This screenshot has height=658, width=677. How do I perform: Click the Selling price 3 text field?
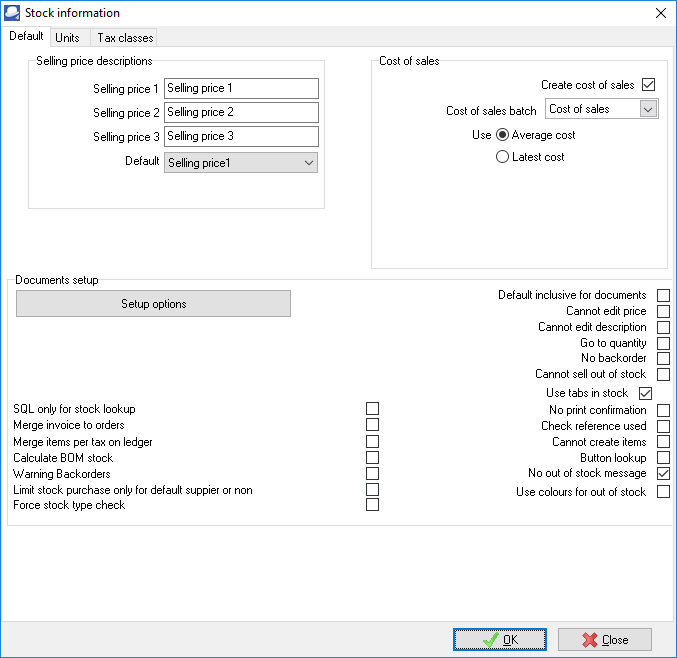tap(241, 136)
